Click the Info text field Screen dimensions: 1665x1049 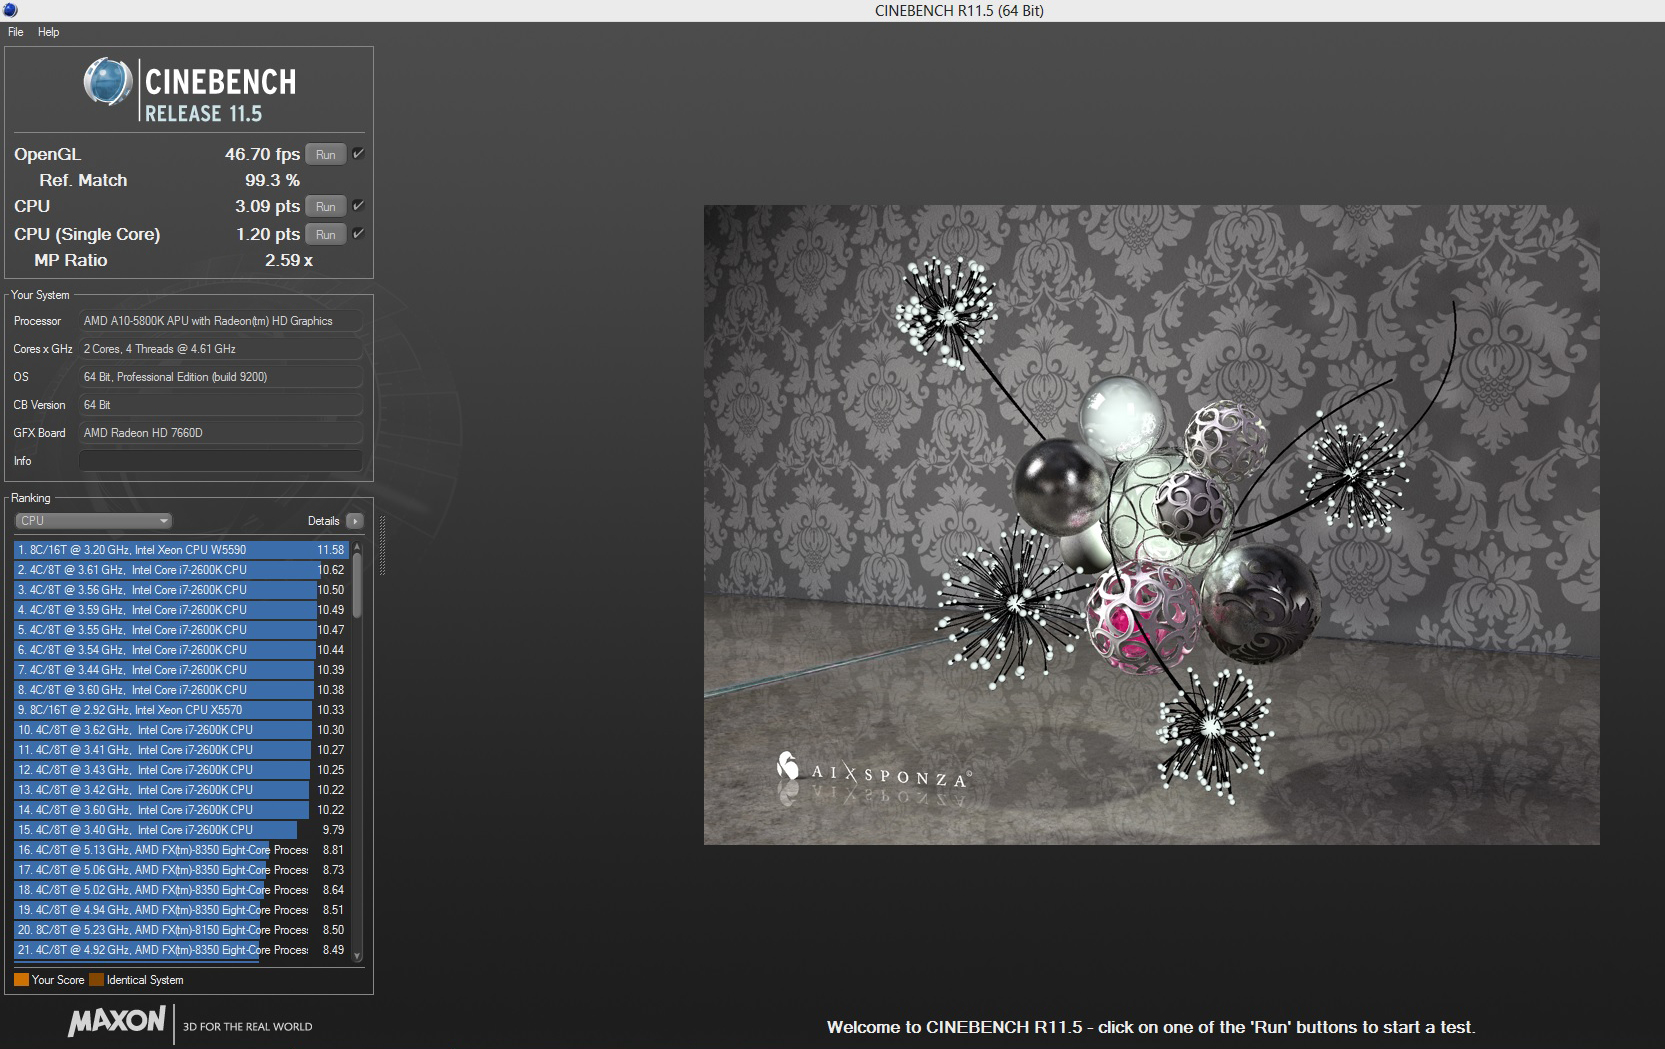pos(220,461)
